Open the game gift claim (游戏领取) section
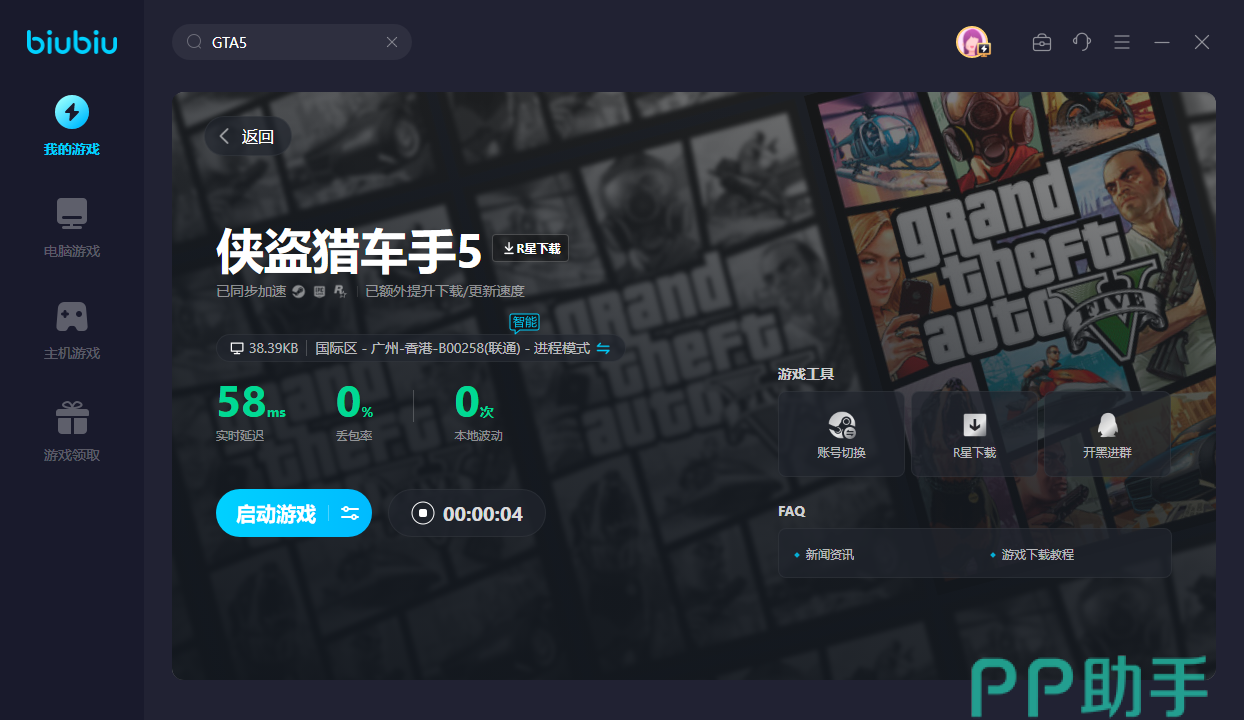 [x=71, y=432]
